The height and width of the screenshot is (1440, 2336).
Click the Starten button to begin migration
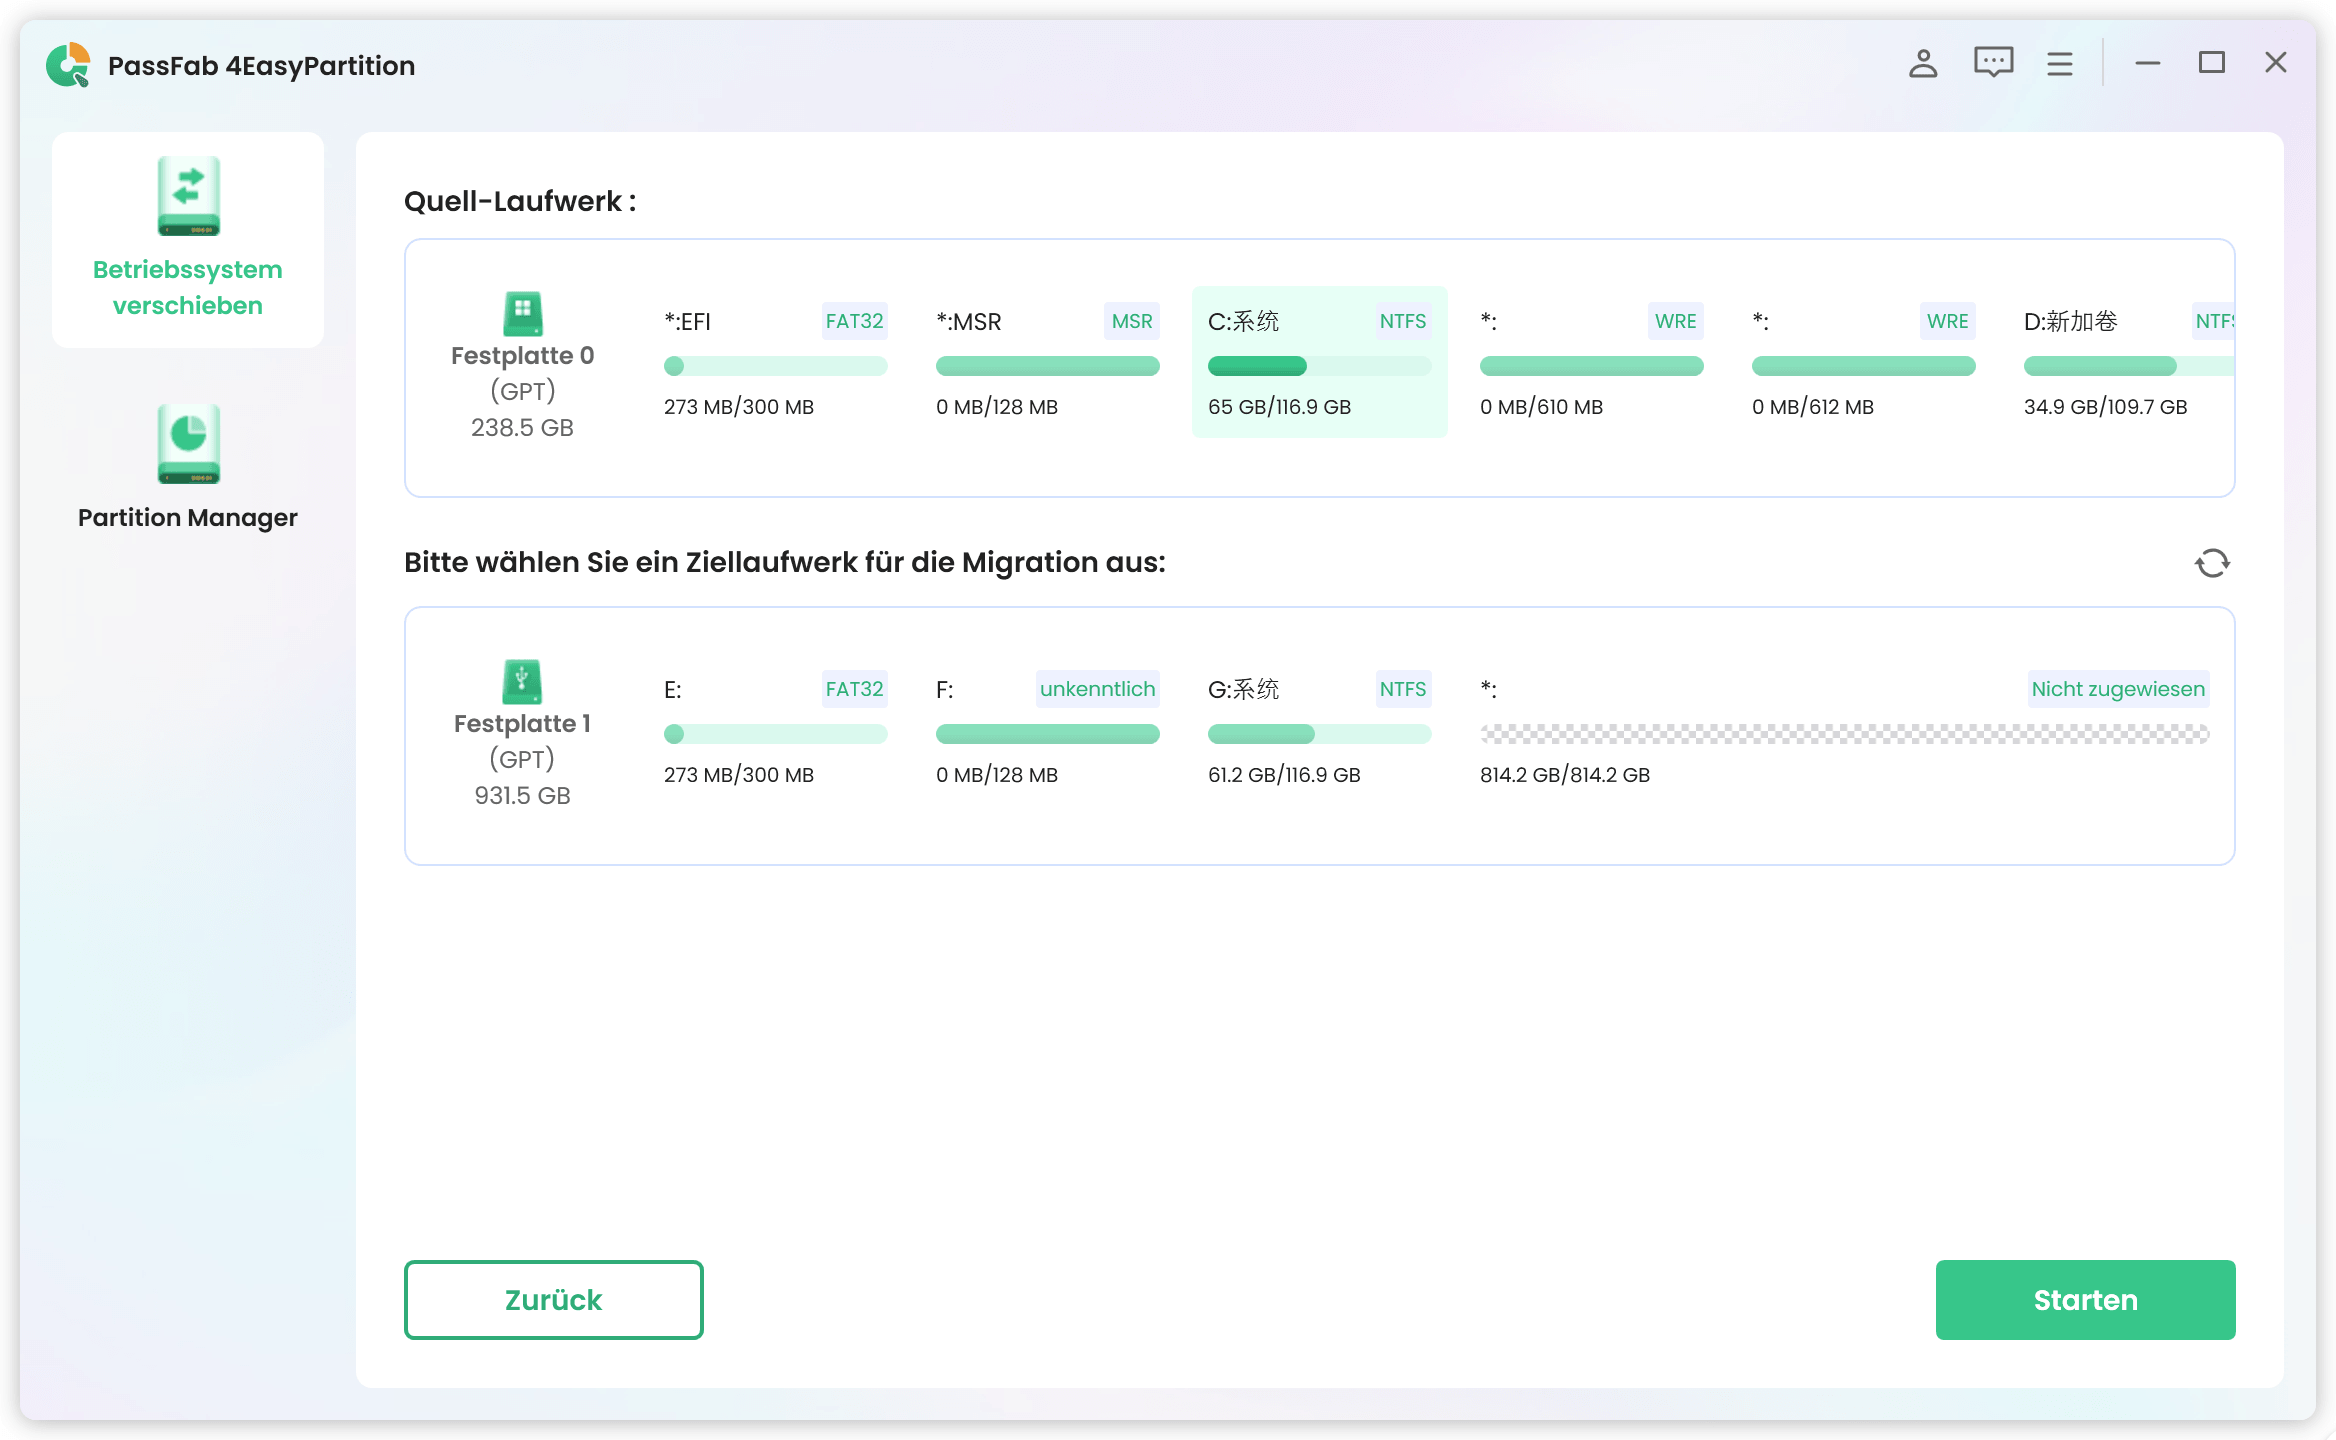click(x=2084, y=1299)
